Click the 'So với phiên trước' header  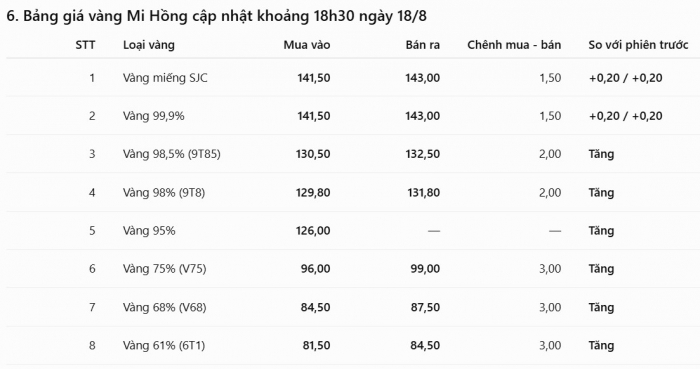coord(638,45)
